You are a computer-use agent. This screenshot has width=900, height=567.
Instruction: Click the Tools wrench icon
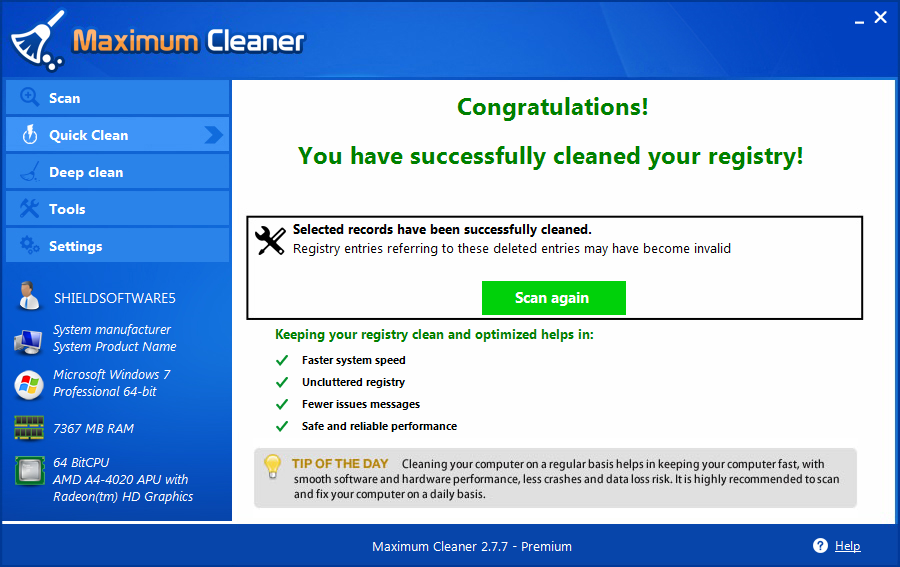click(x=30, y=208)
